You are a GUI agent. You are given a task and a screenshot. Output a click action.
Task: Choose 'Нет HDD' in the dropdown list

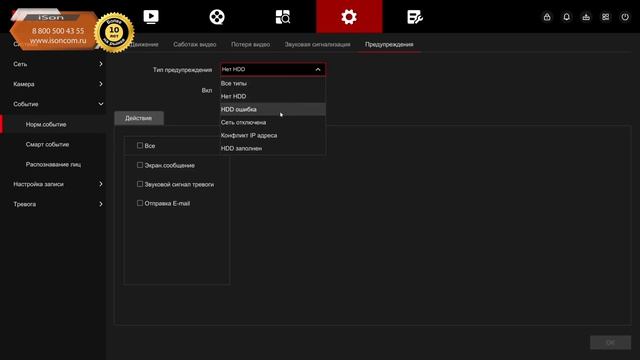pyautogui.click(x=273, y=96)
